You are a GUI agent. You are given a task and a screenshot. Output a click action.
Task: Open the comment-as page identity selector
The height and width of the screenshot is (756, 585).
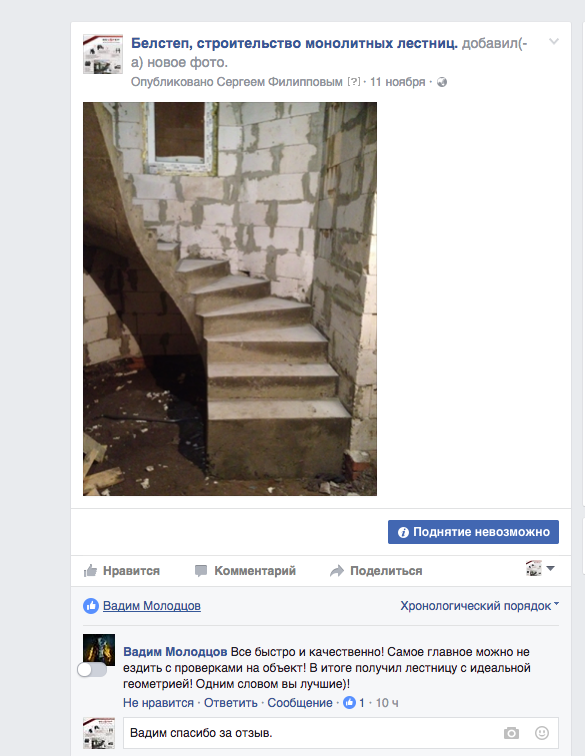click(540, 568)
